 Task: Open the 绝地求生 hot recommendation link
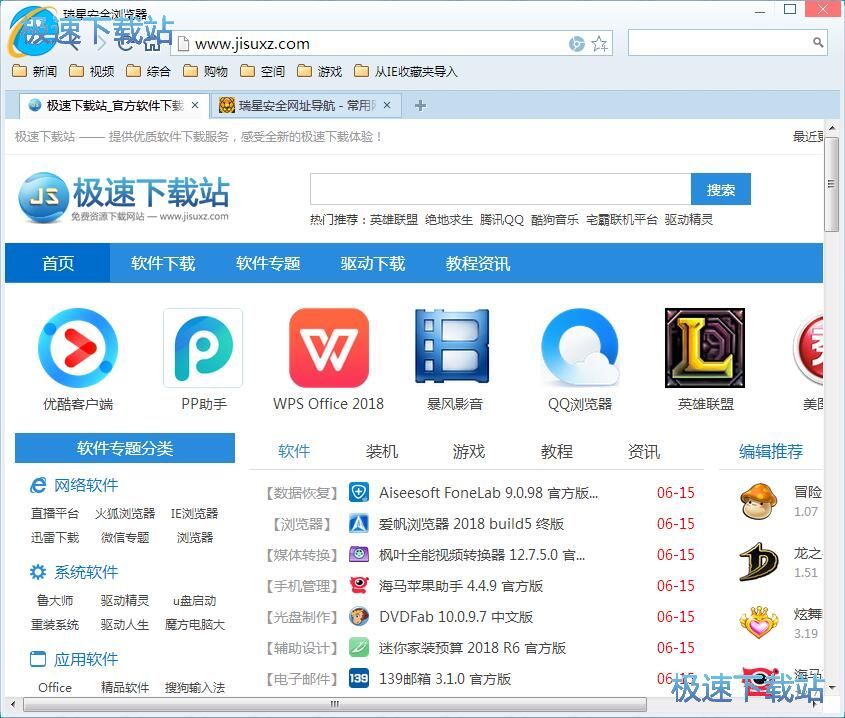coord(448,220)
